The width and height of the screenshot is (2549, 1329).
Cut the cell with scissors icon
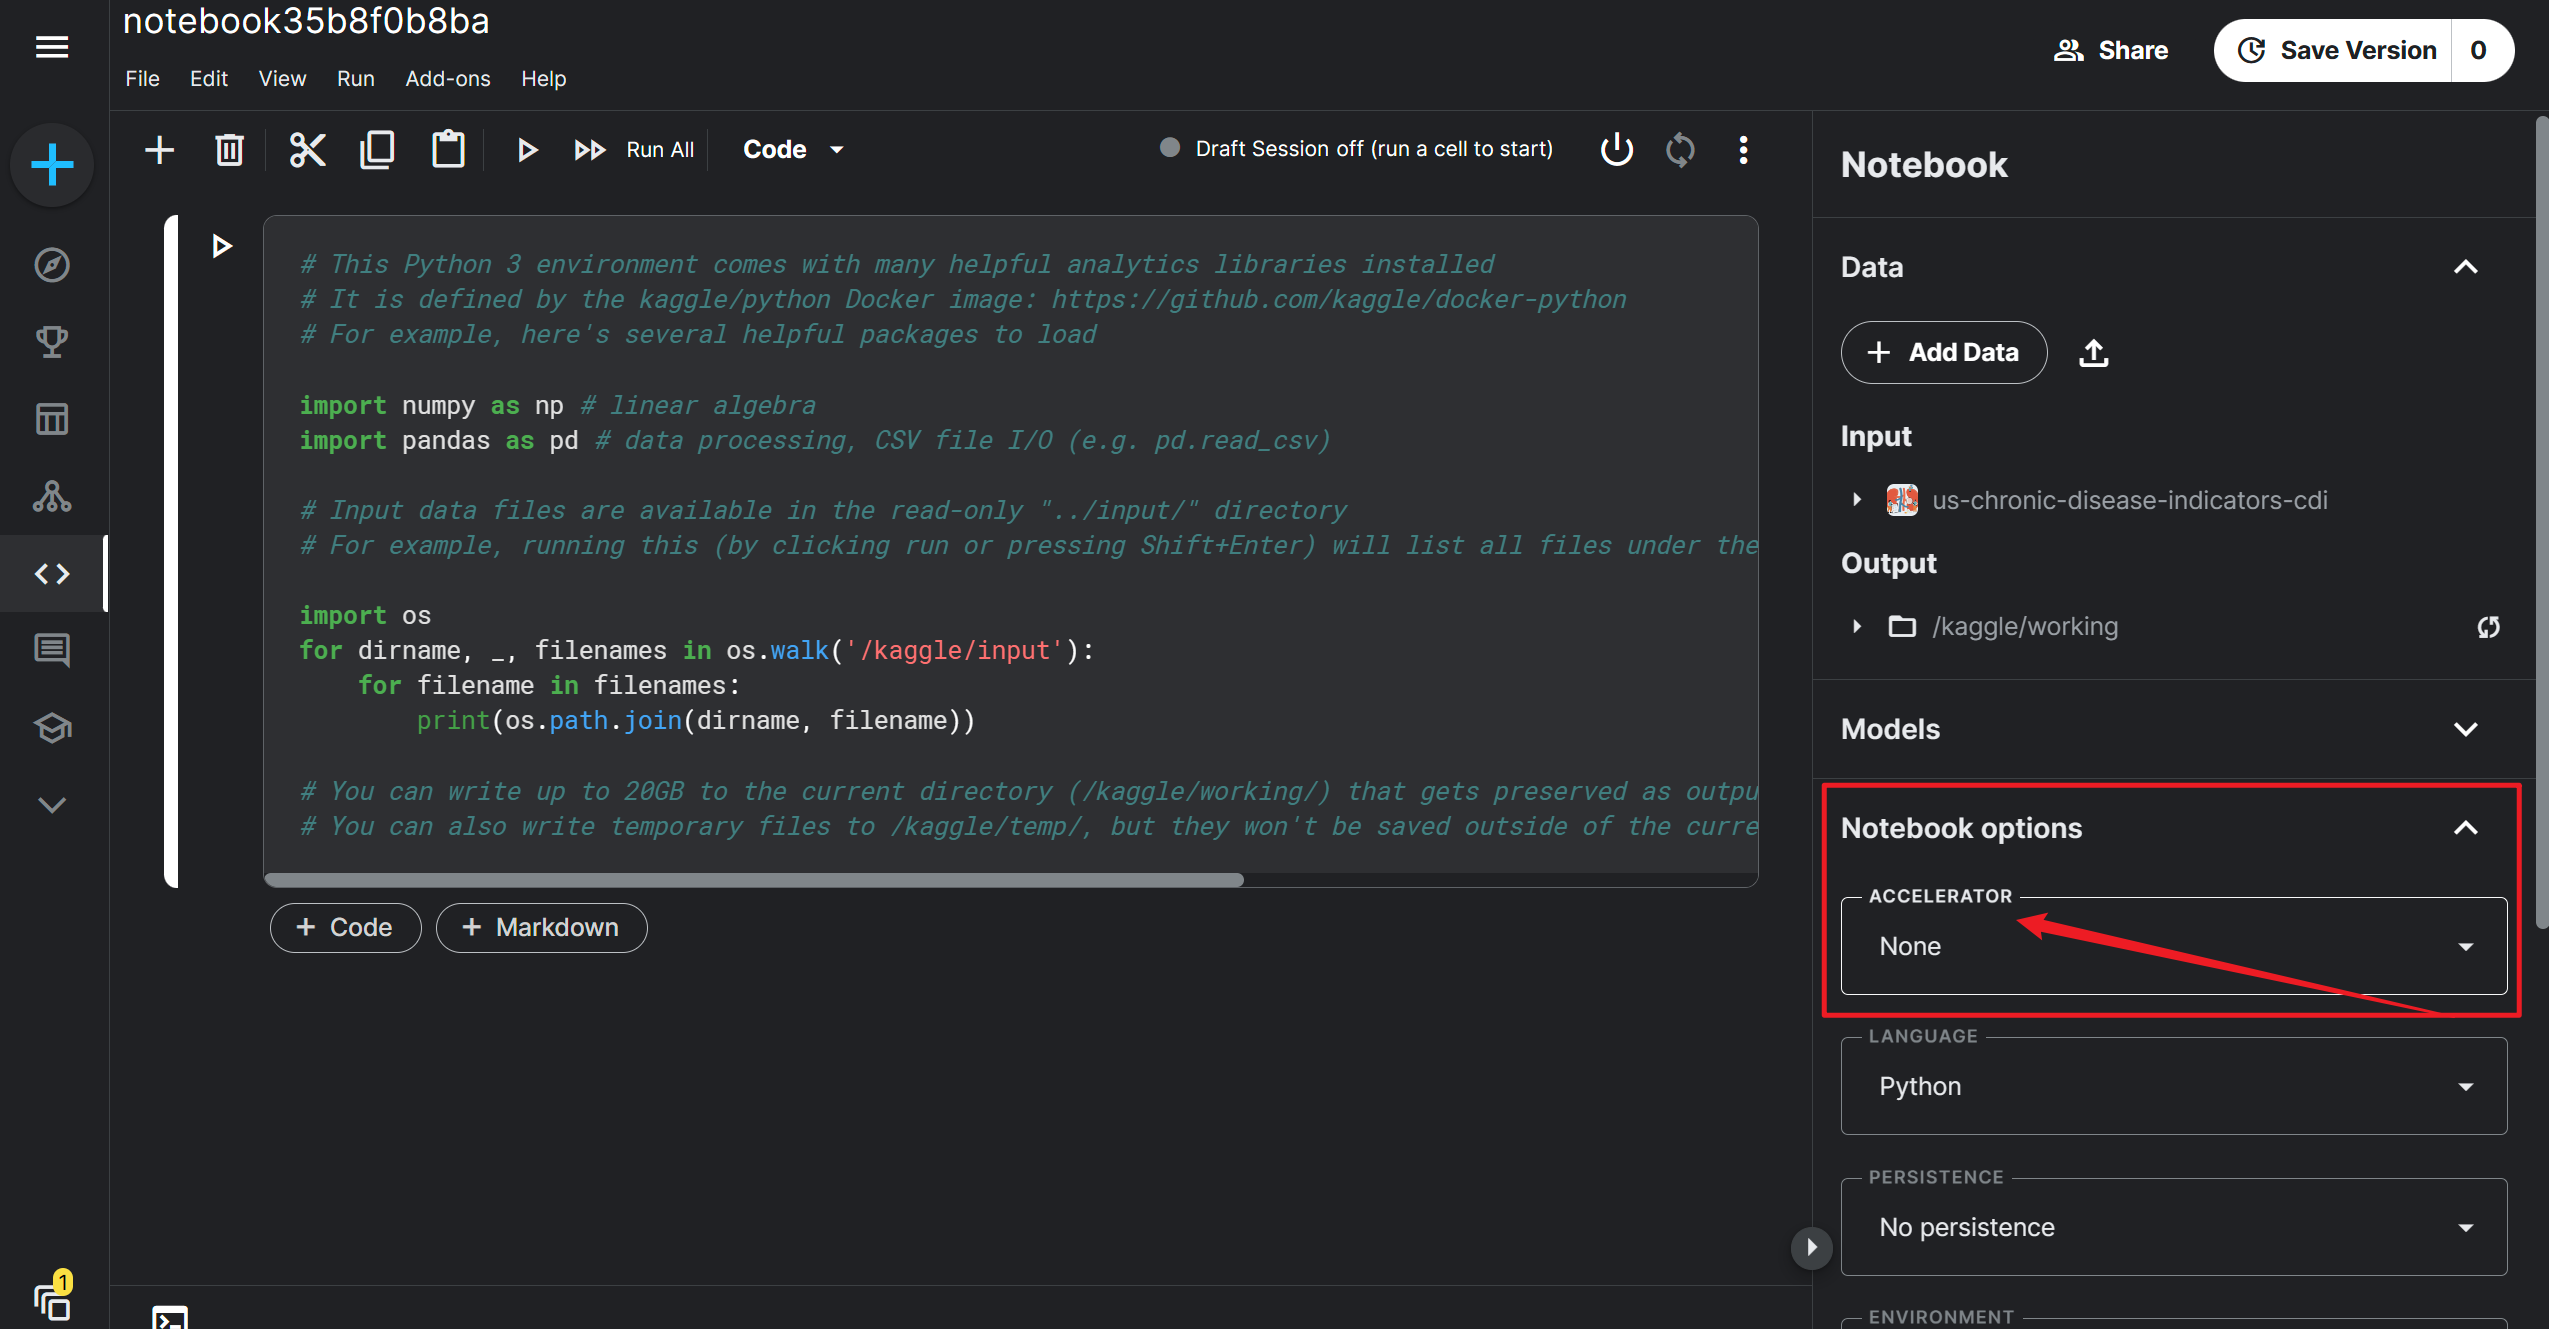click(x=307, y=150)
